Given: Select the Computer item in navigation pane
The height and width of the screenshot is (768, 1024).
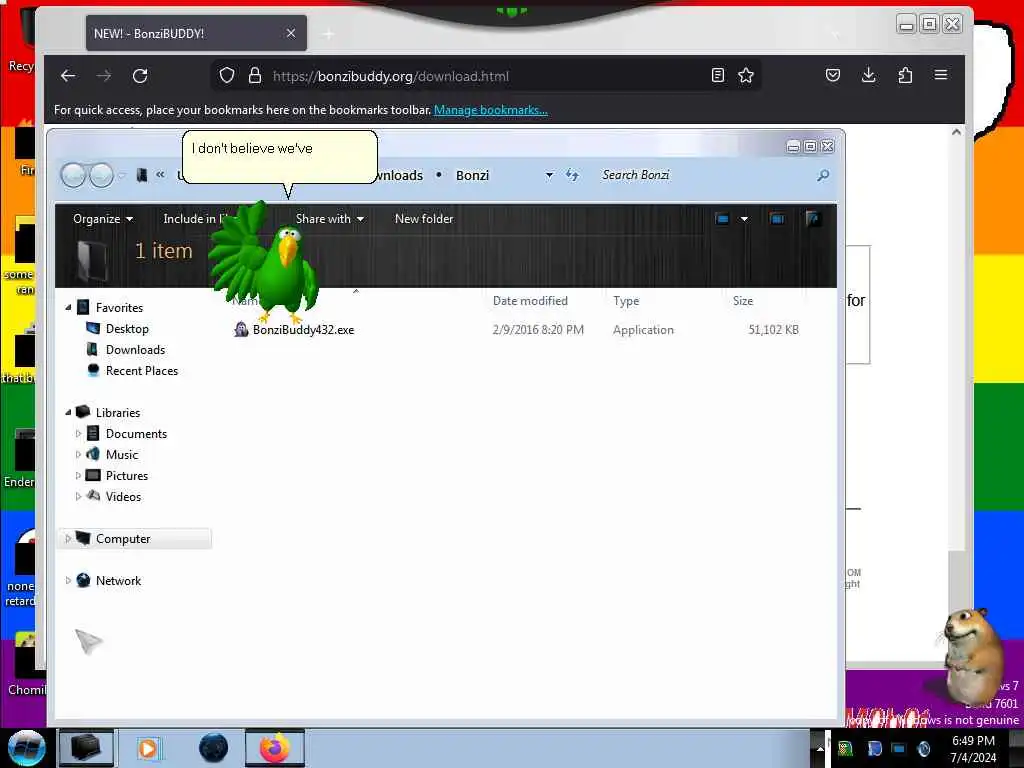Looking at the screenshot, I should (136, 539).
